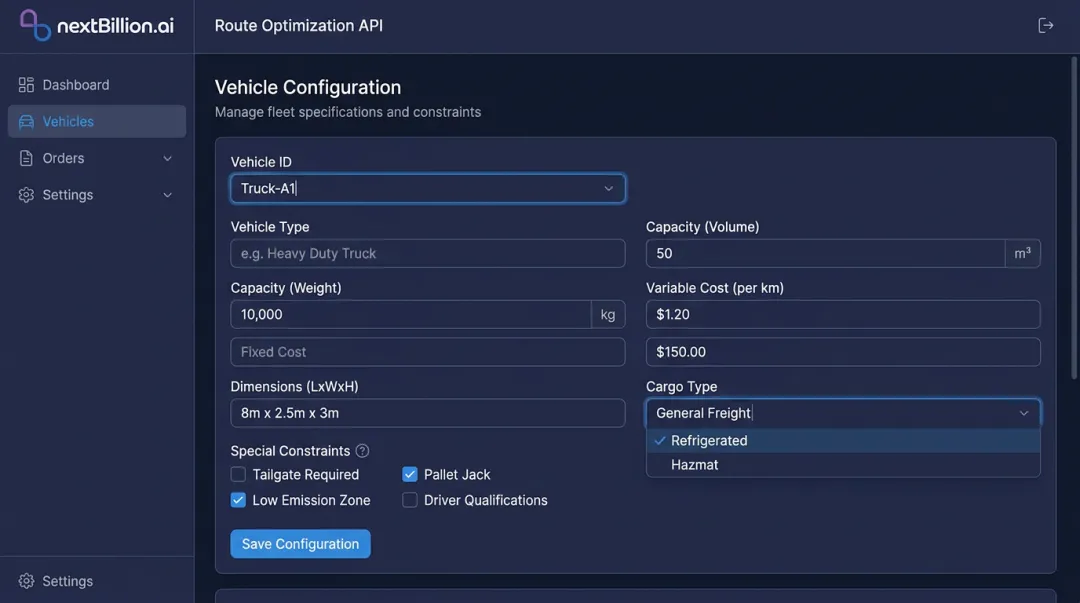
Task: Click the Vehicle ID Truck-A1 field
Action: click(x=428, y=189)
